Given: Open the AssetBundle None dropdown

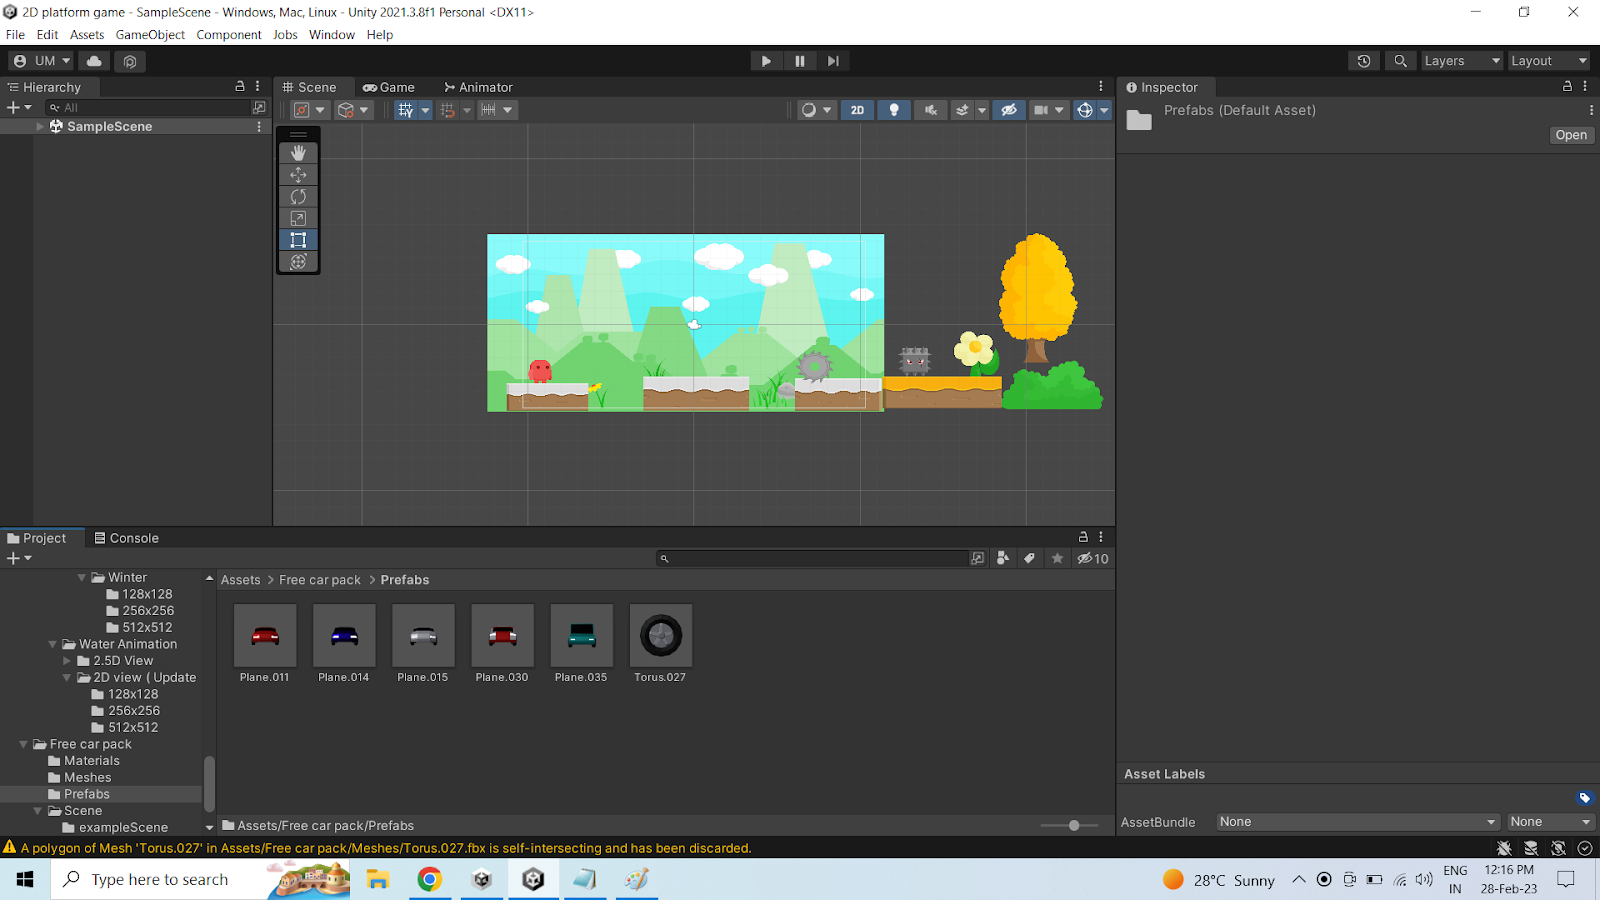Looking at the screenshot, I should (1357, 822).
